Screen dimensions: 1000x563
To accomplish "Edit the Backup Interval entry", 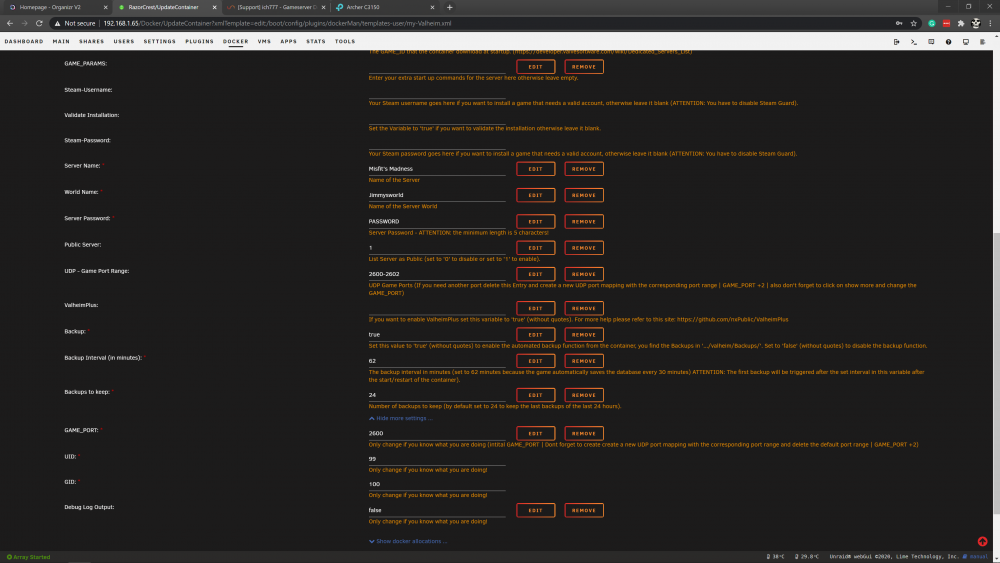I will [536, 361].
